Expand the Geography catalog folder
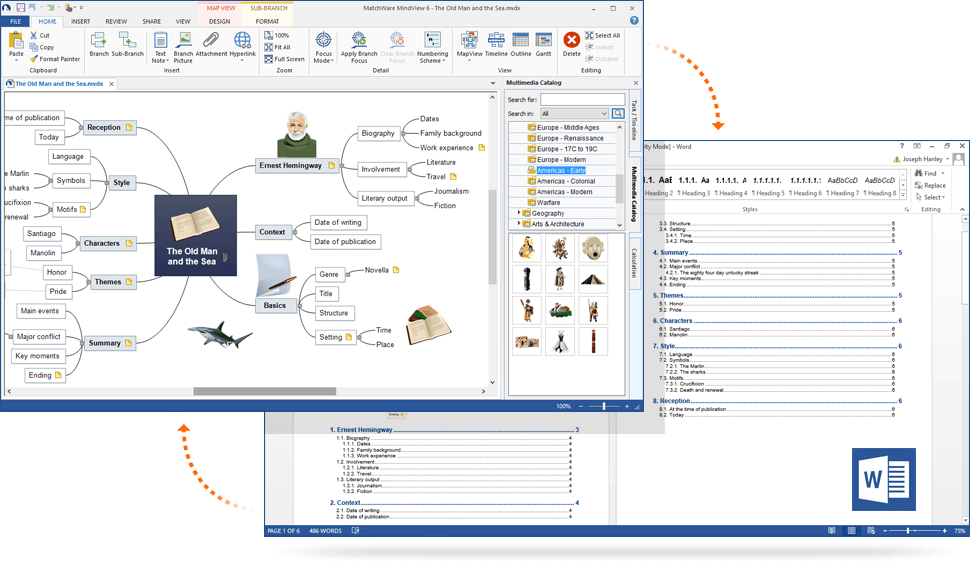Viewport: 970px width, 563px height. [x=519, y=212]
